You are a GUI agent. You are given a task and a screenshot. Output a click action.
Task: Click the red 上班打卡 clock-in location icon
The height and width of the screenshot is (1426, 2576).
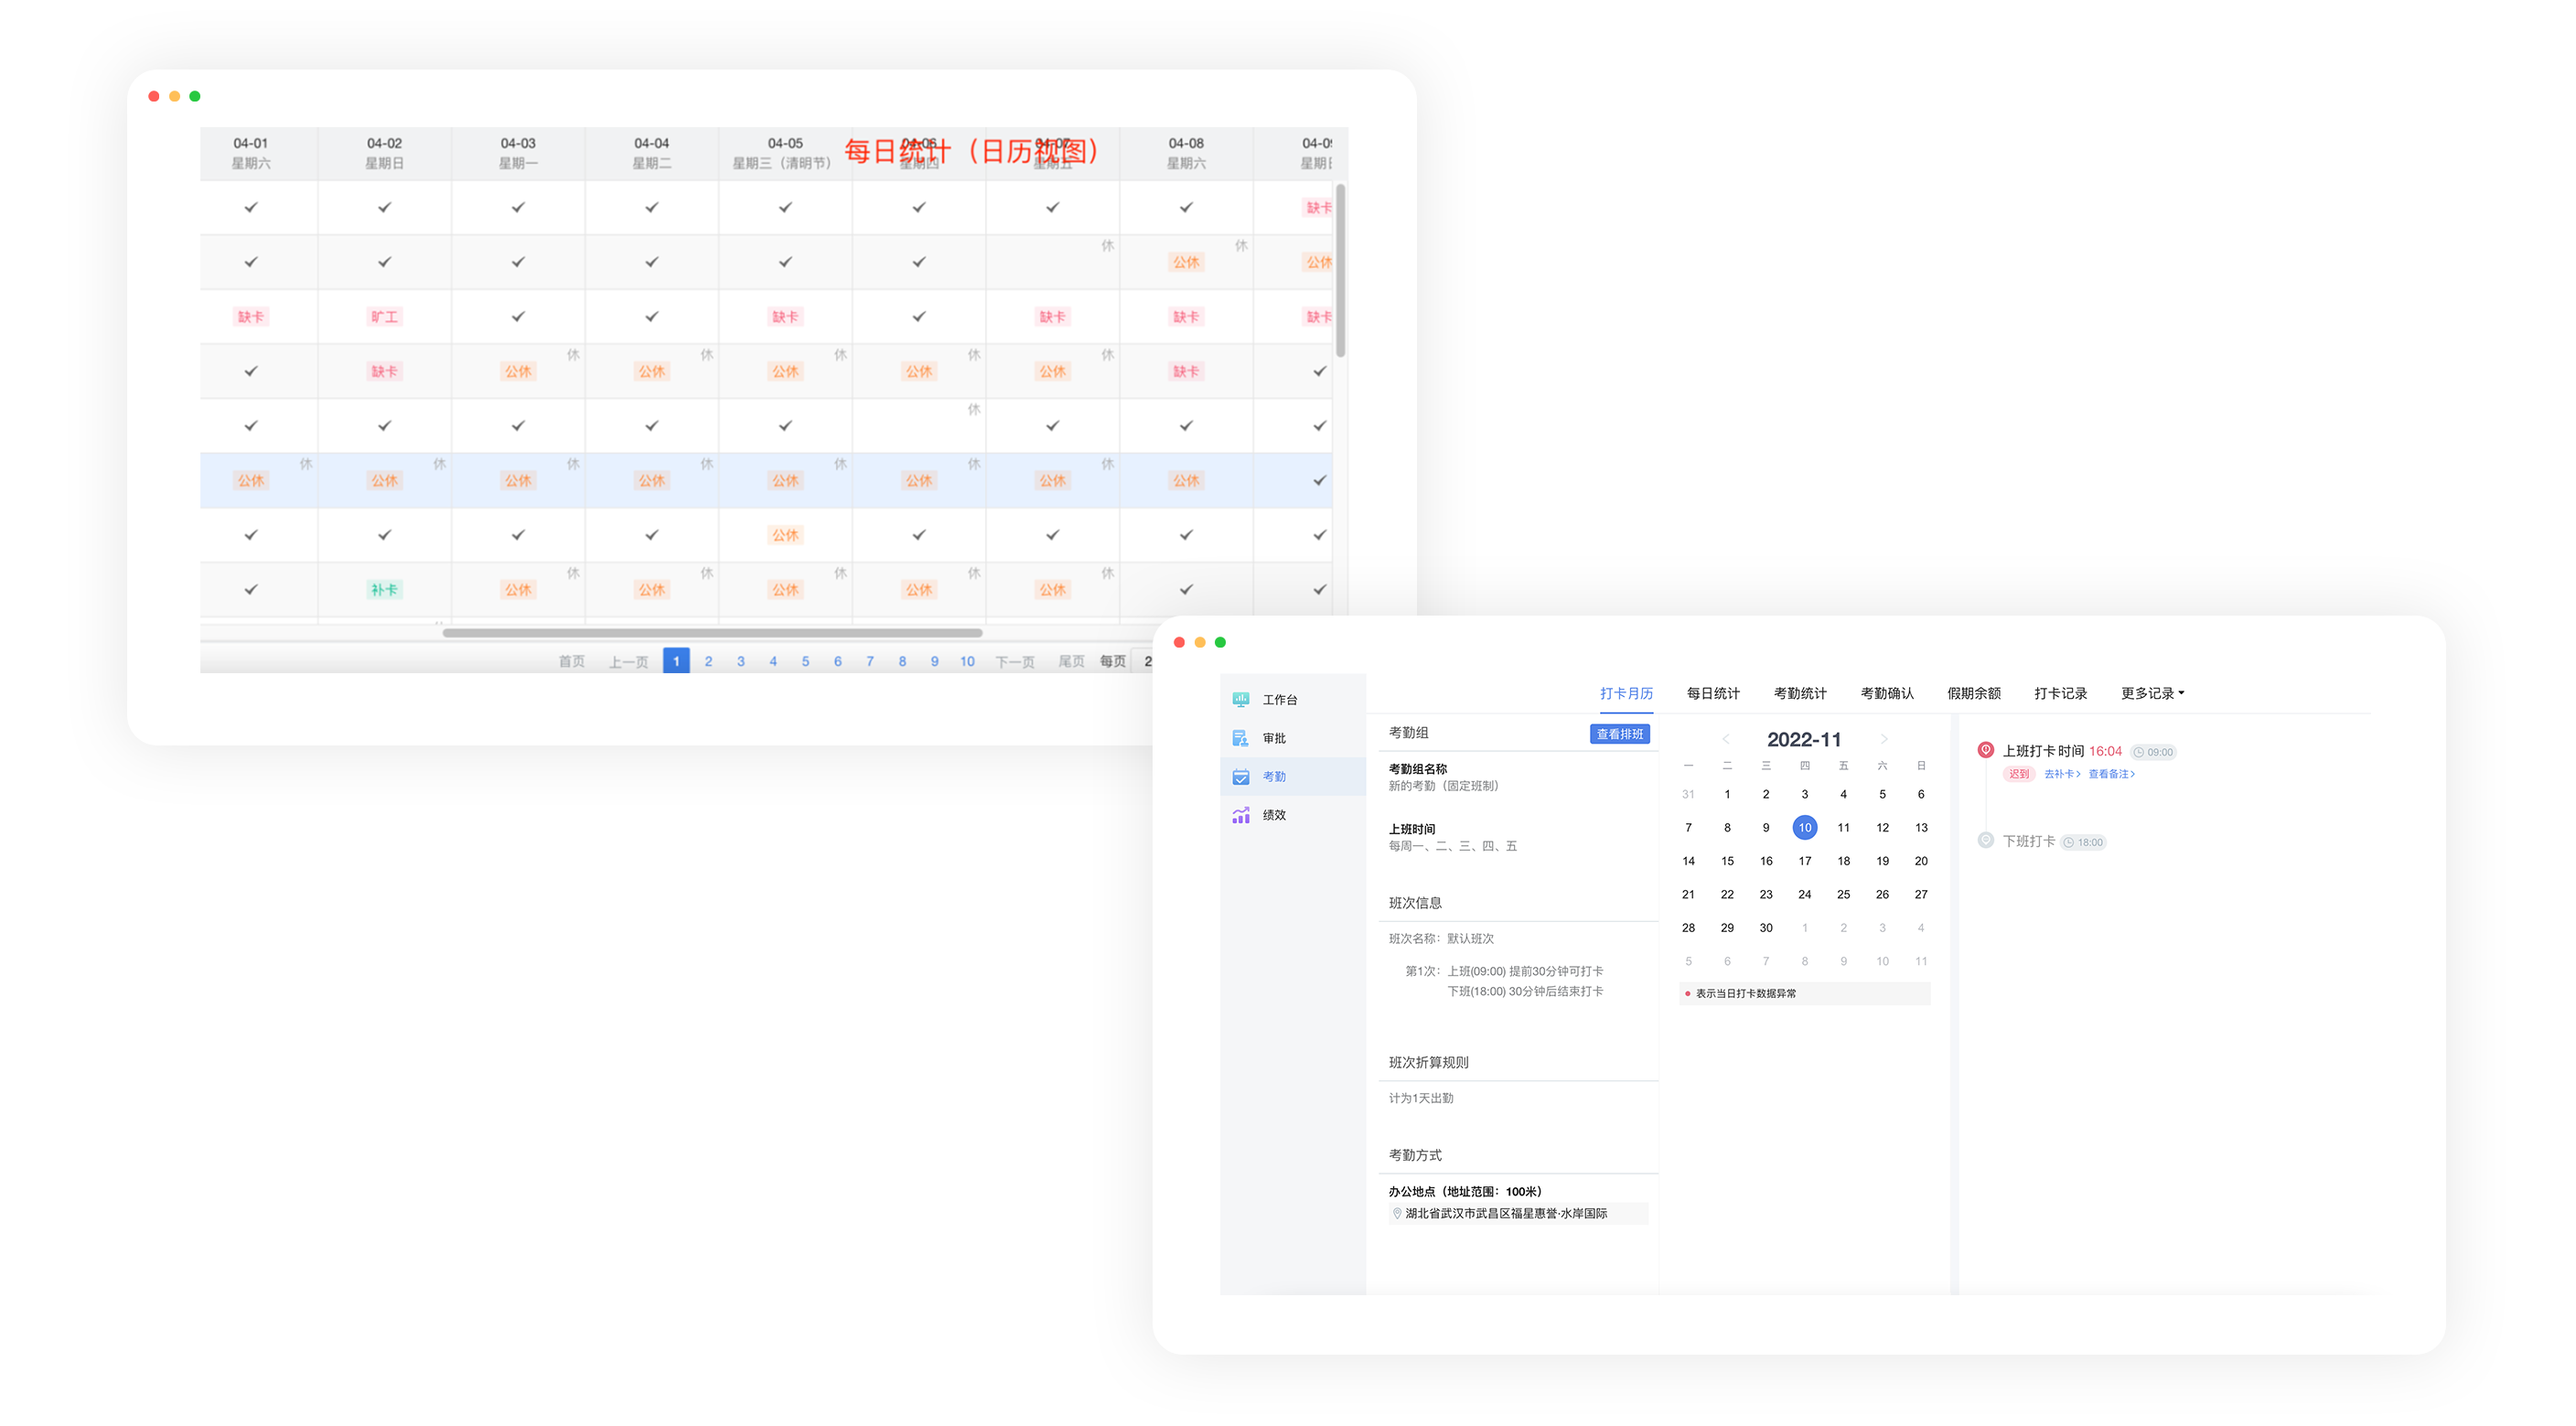1985,750
